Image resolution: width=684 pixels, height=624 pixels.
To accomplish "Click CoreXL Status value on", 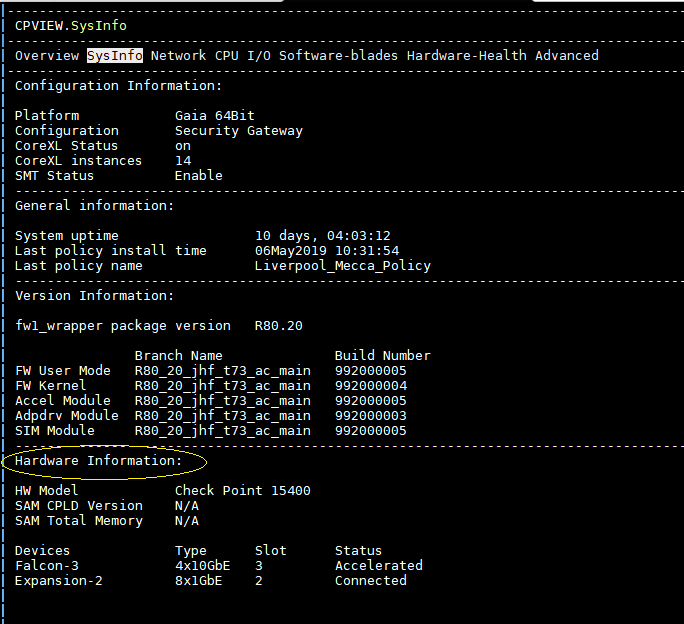I will click(x=183, y=146).
